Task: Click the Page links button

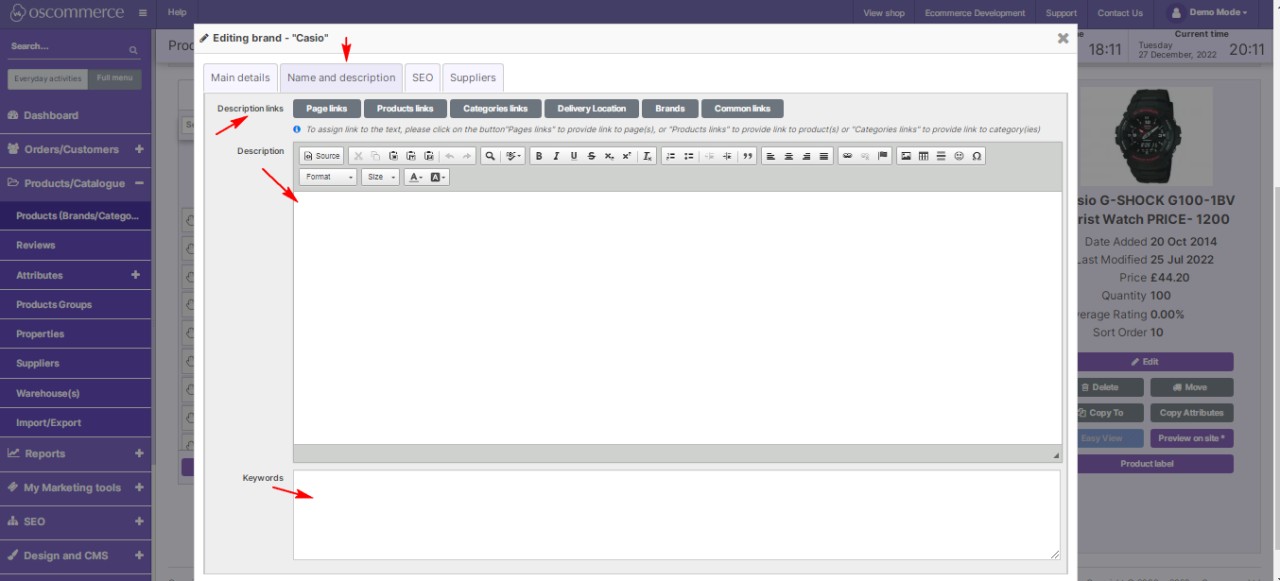Action: 327,109
